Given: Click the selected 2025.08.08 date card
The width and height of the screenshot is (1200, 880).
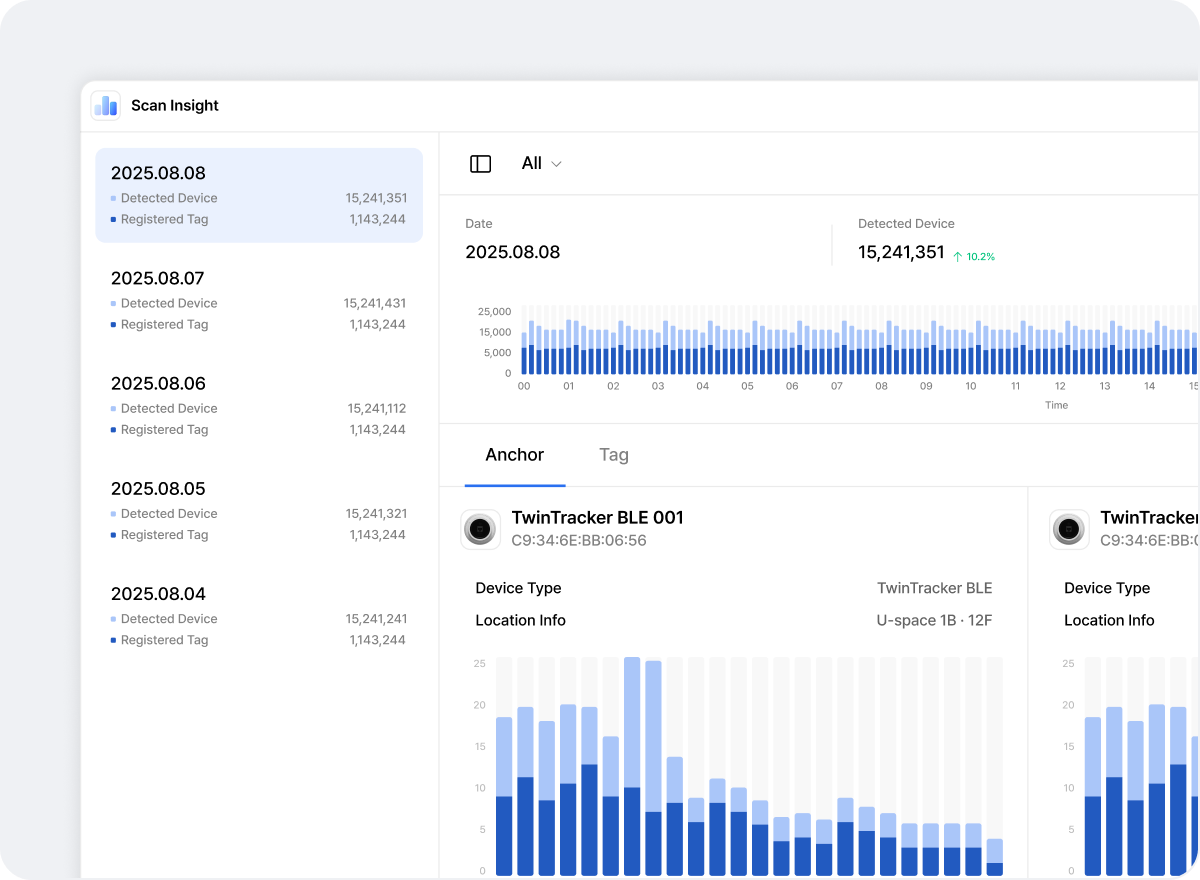Looking at the screenshot, I should (258, 195).
